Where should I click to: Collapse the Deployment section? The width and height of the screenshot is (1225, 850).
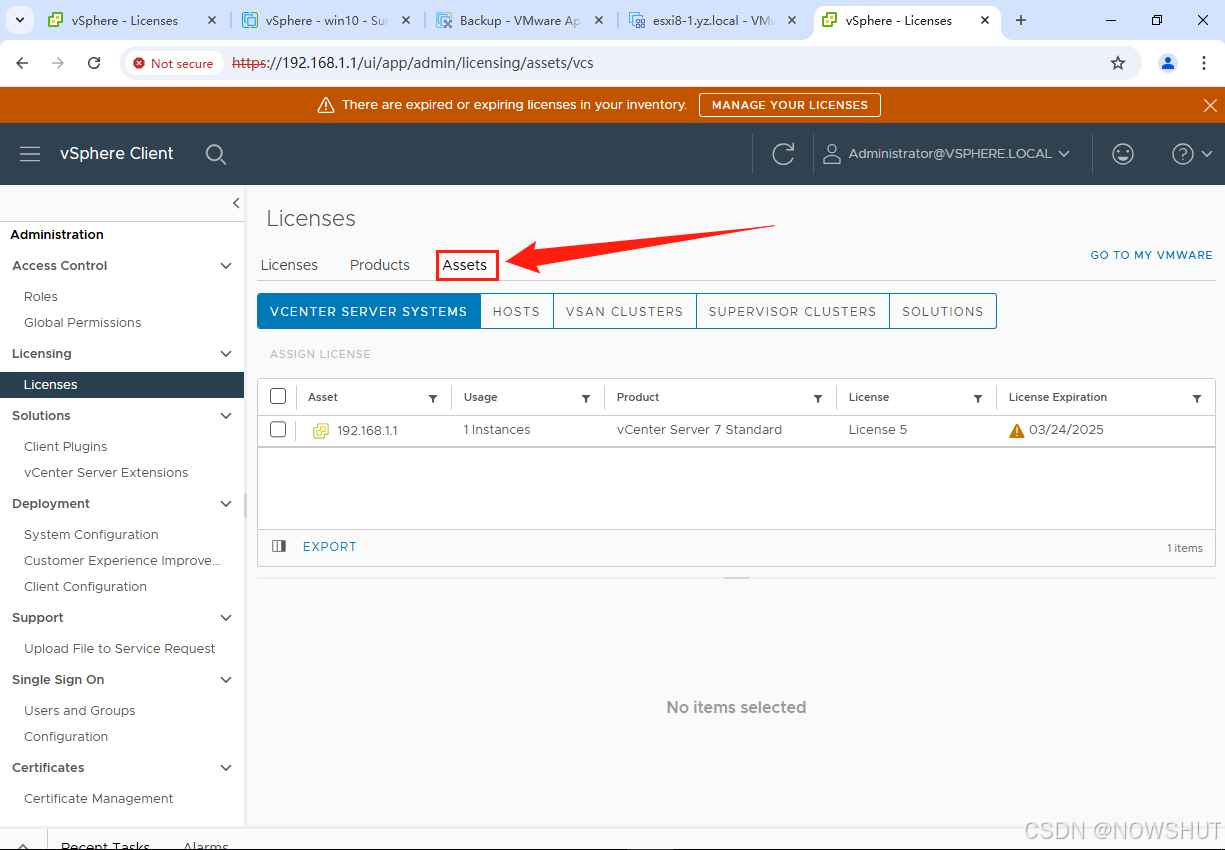point(226,504)
